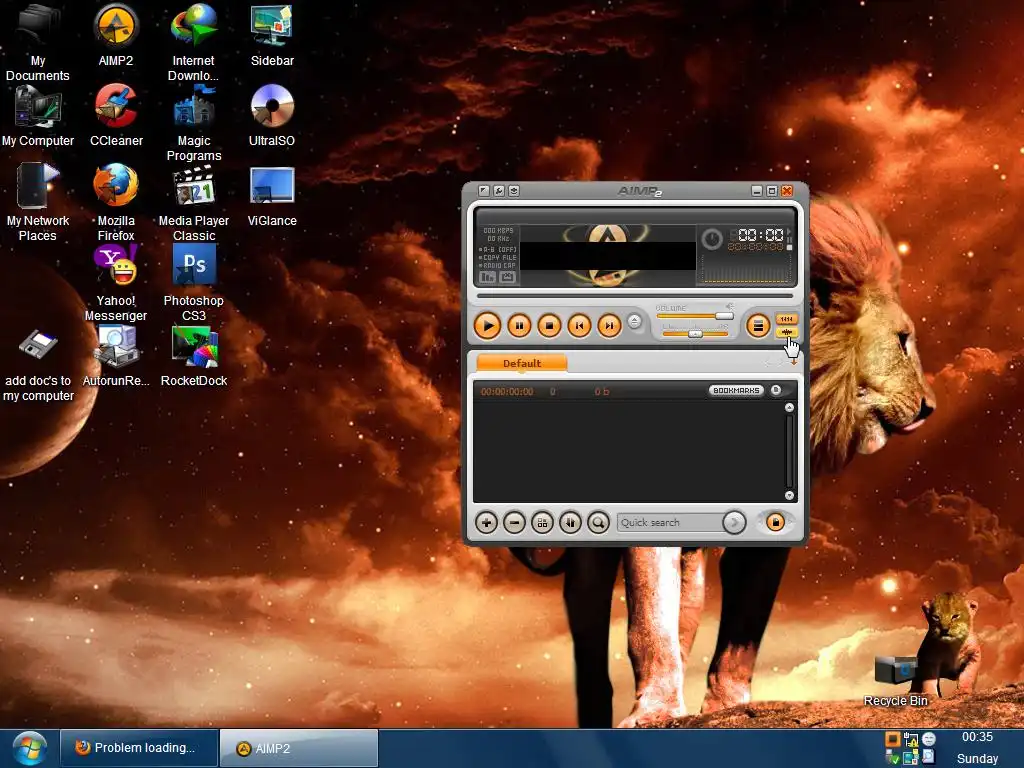Click the 00:35 system tray clock
The image size is (1024, 768).
click(977, 737)
